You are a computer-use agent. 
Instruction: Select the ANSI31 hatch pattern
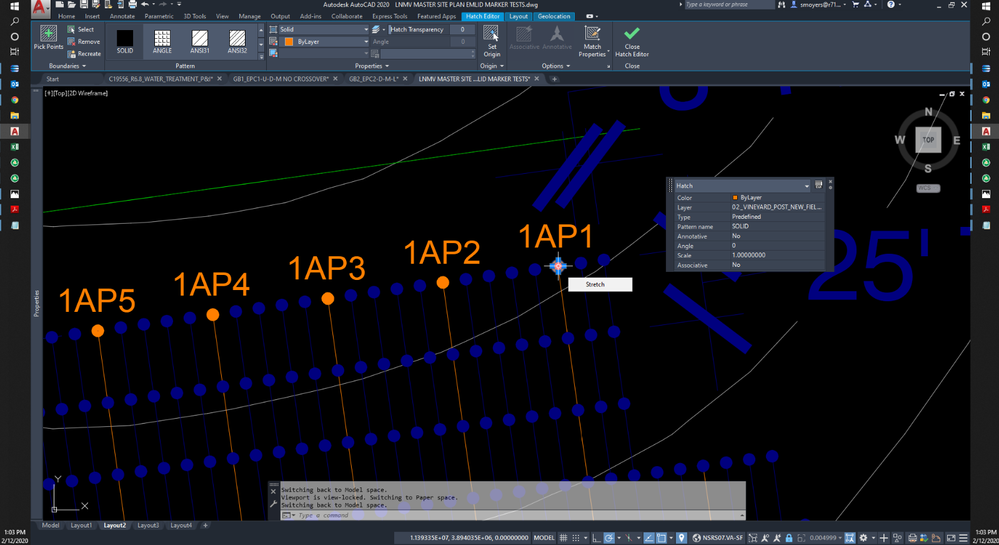pos(200,40)
